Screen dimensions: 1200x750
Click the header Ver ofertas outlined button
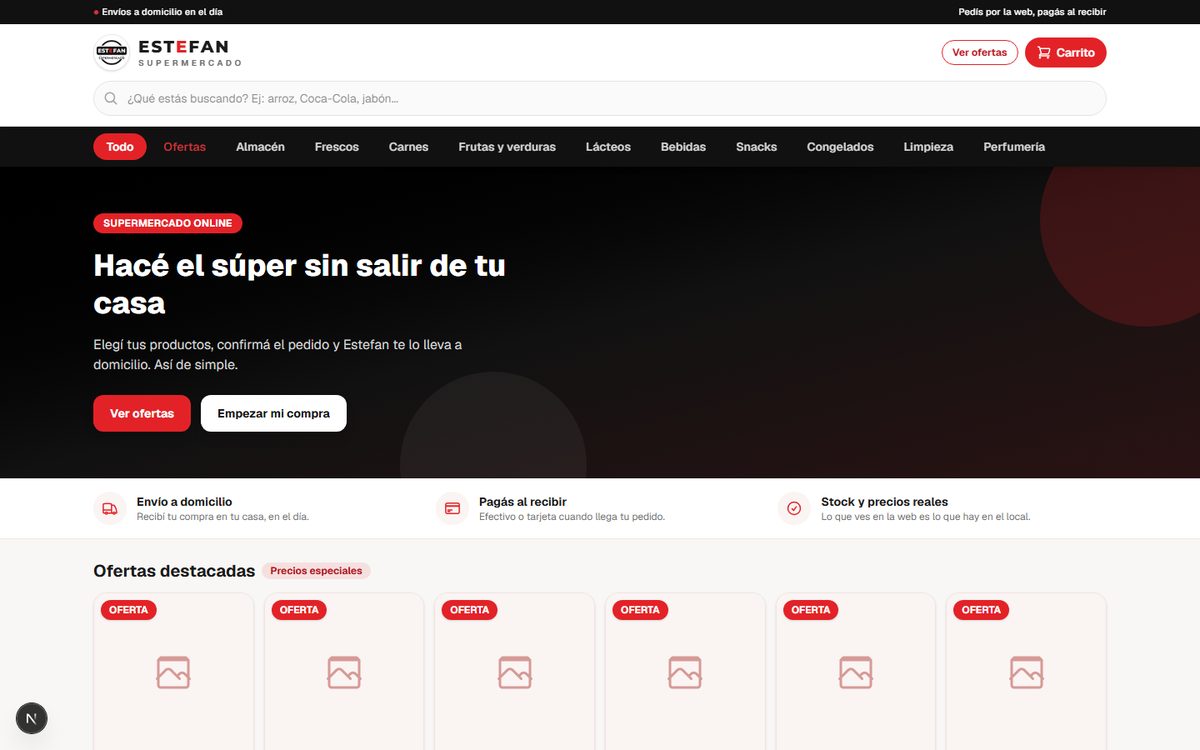click(x=980, y=53)
